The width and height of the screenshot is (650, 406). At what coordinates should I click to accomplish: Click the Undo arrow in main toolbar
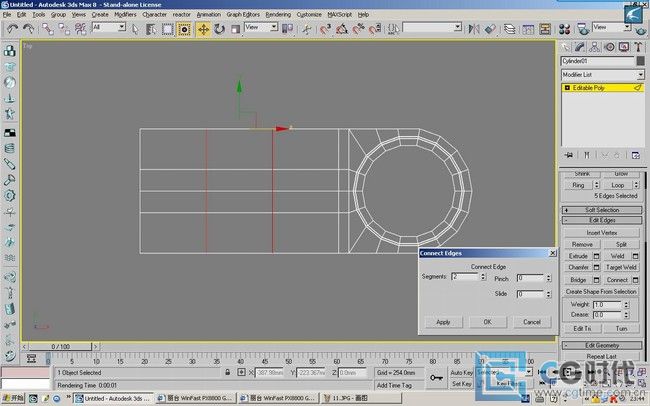tap(12, 29)
